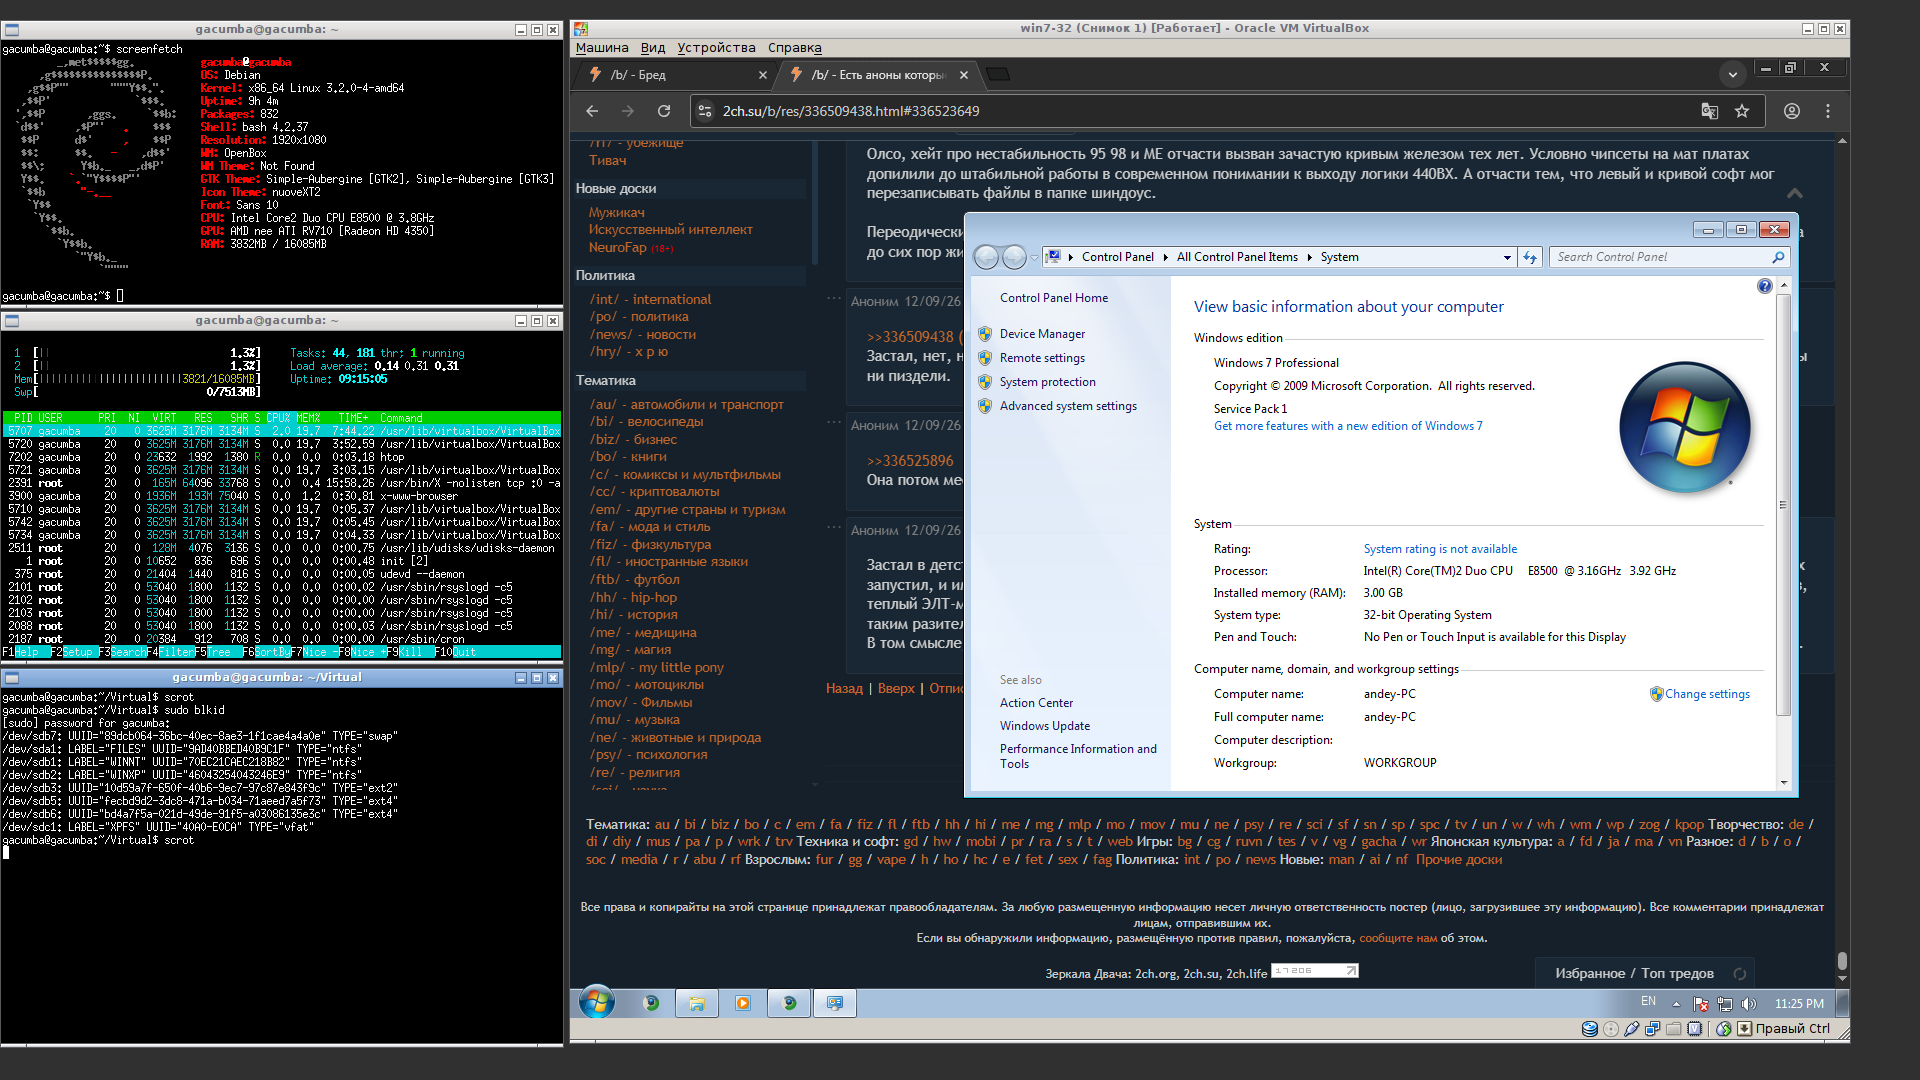The image size is (1920, 1080).
Task: Click the Chrome reload page icon
Action: coord(664,111)
